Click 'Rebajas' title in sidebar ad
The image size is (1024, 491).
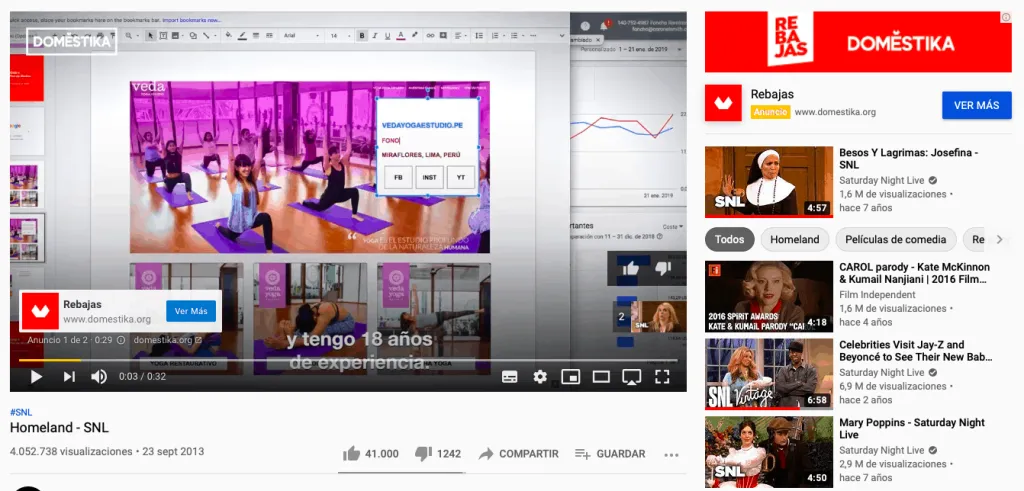772,94
